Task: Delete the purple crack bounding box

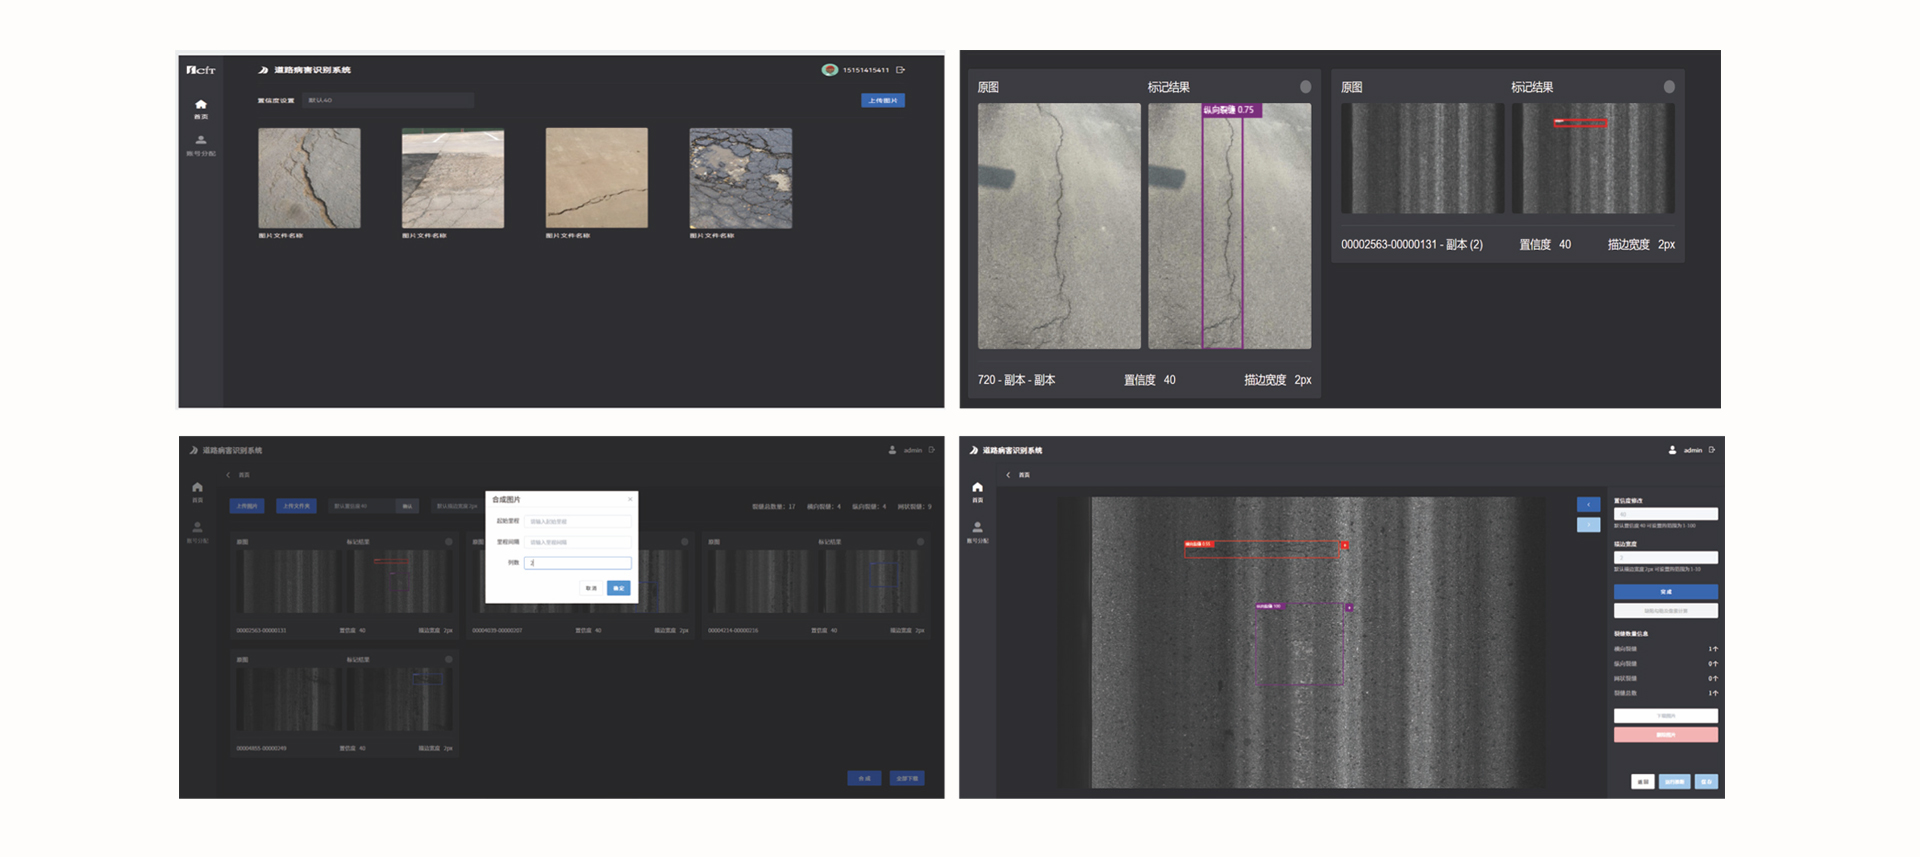Action: coord(1349,607)
